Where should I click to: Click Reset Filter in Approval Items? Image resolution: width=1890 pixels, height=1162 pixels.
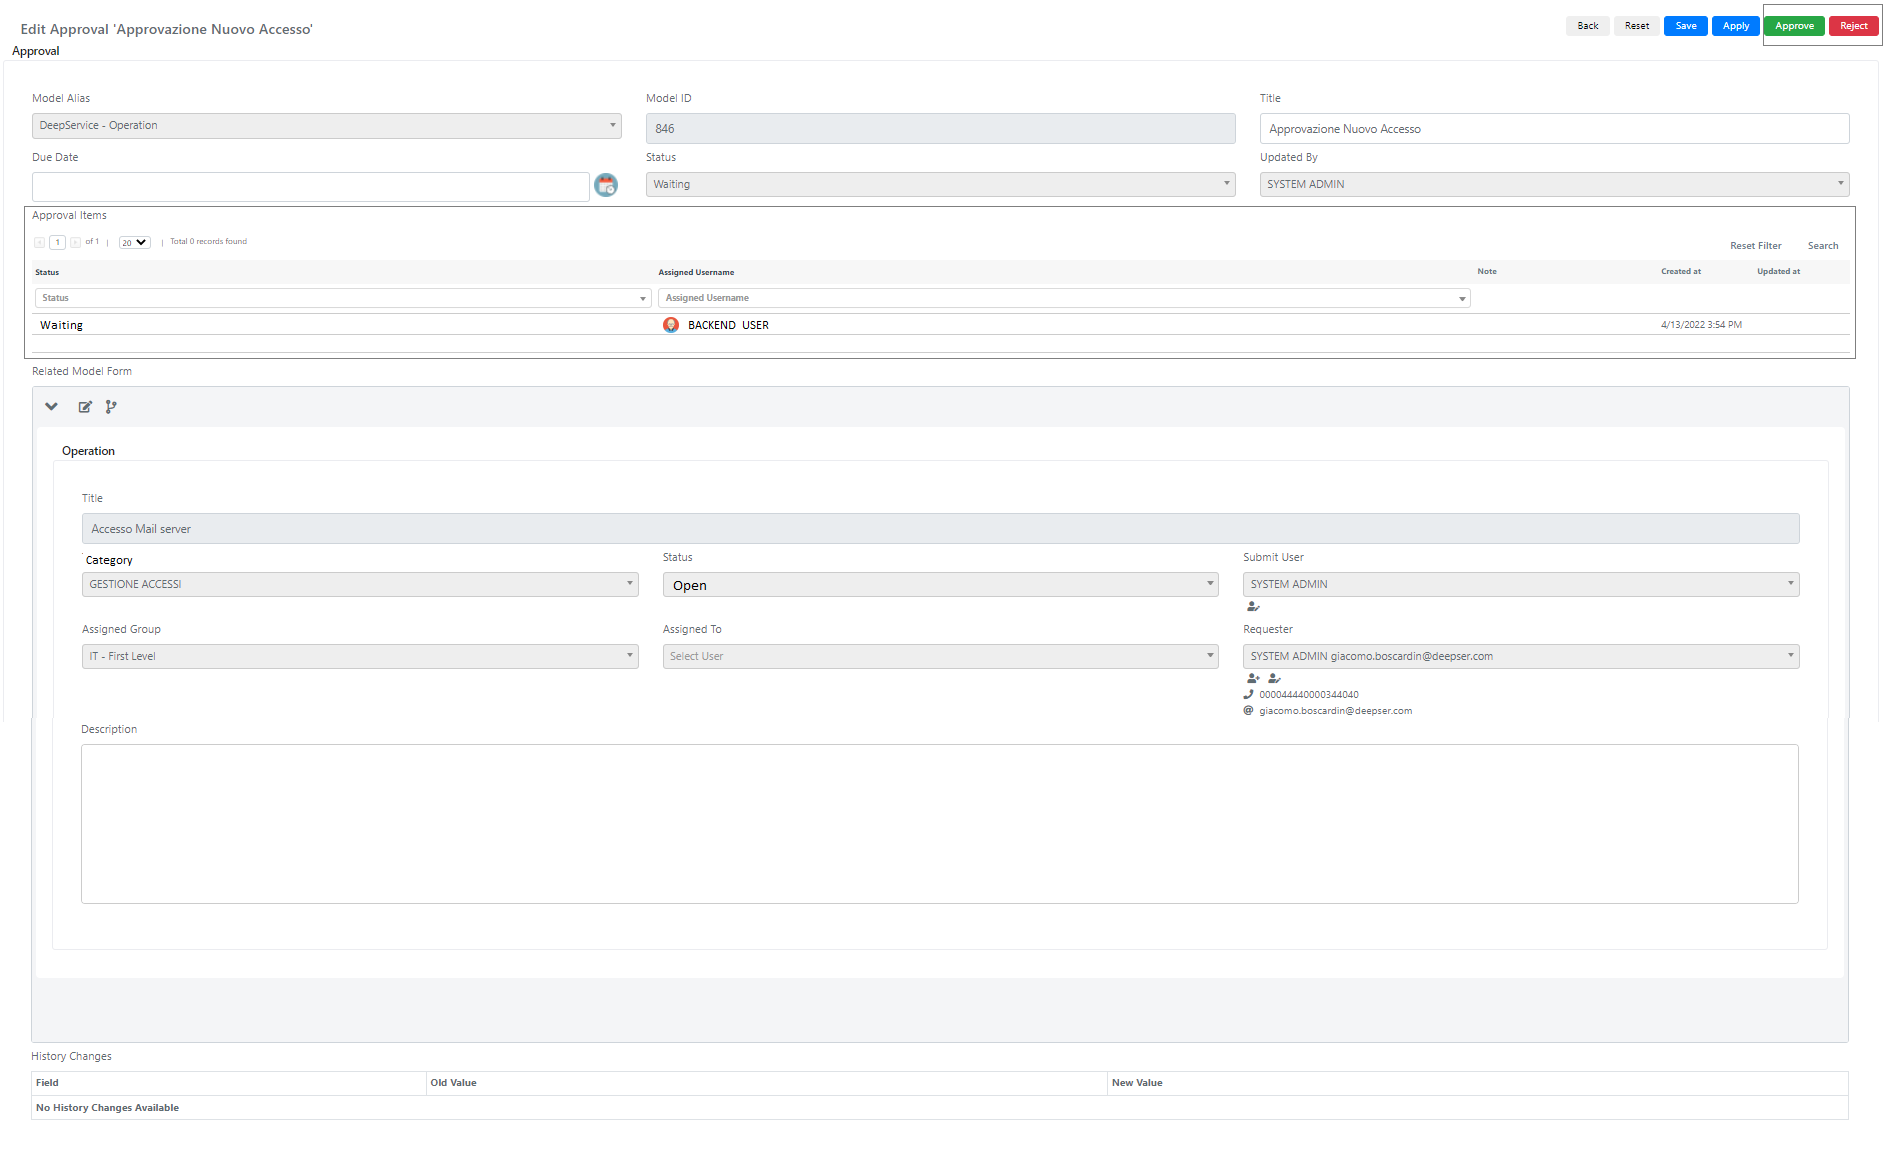[1756, 246]
